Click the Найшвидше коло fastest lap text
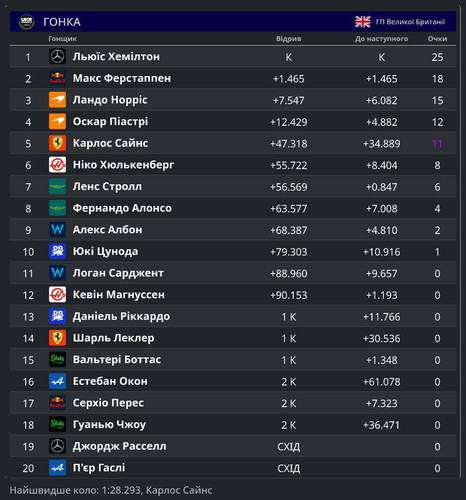The image size is (466, 500). (111, 490)
